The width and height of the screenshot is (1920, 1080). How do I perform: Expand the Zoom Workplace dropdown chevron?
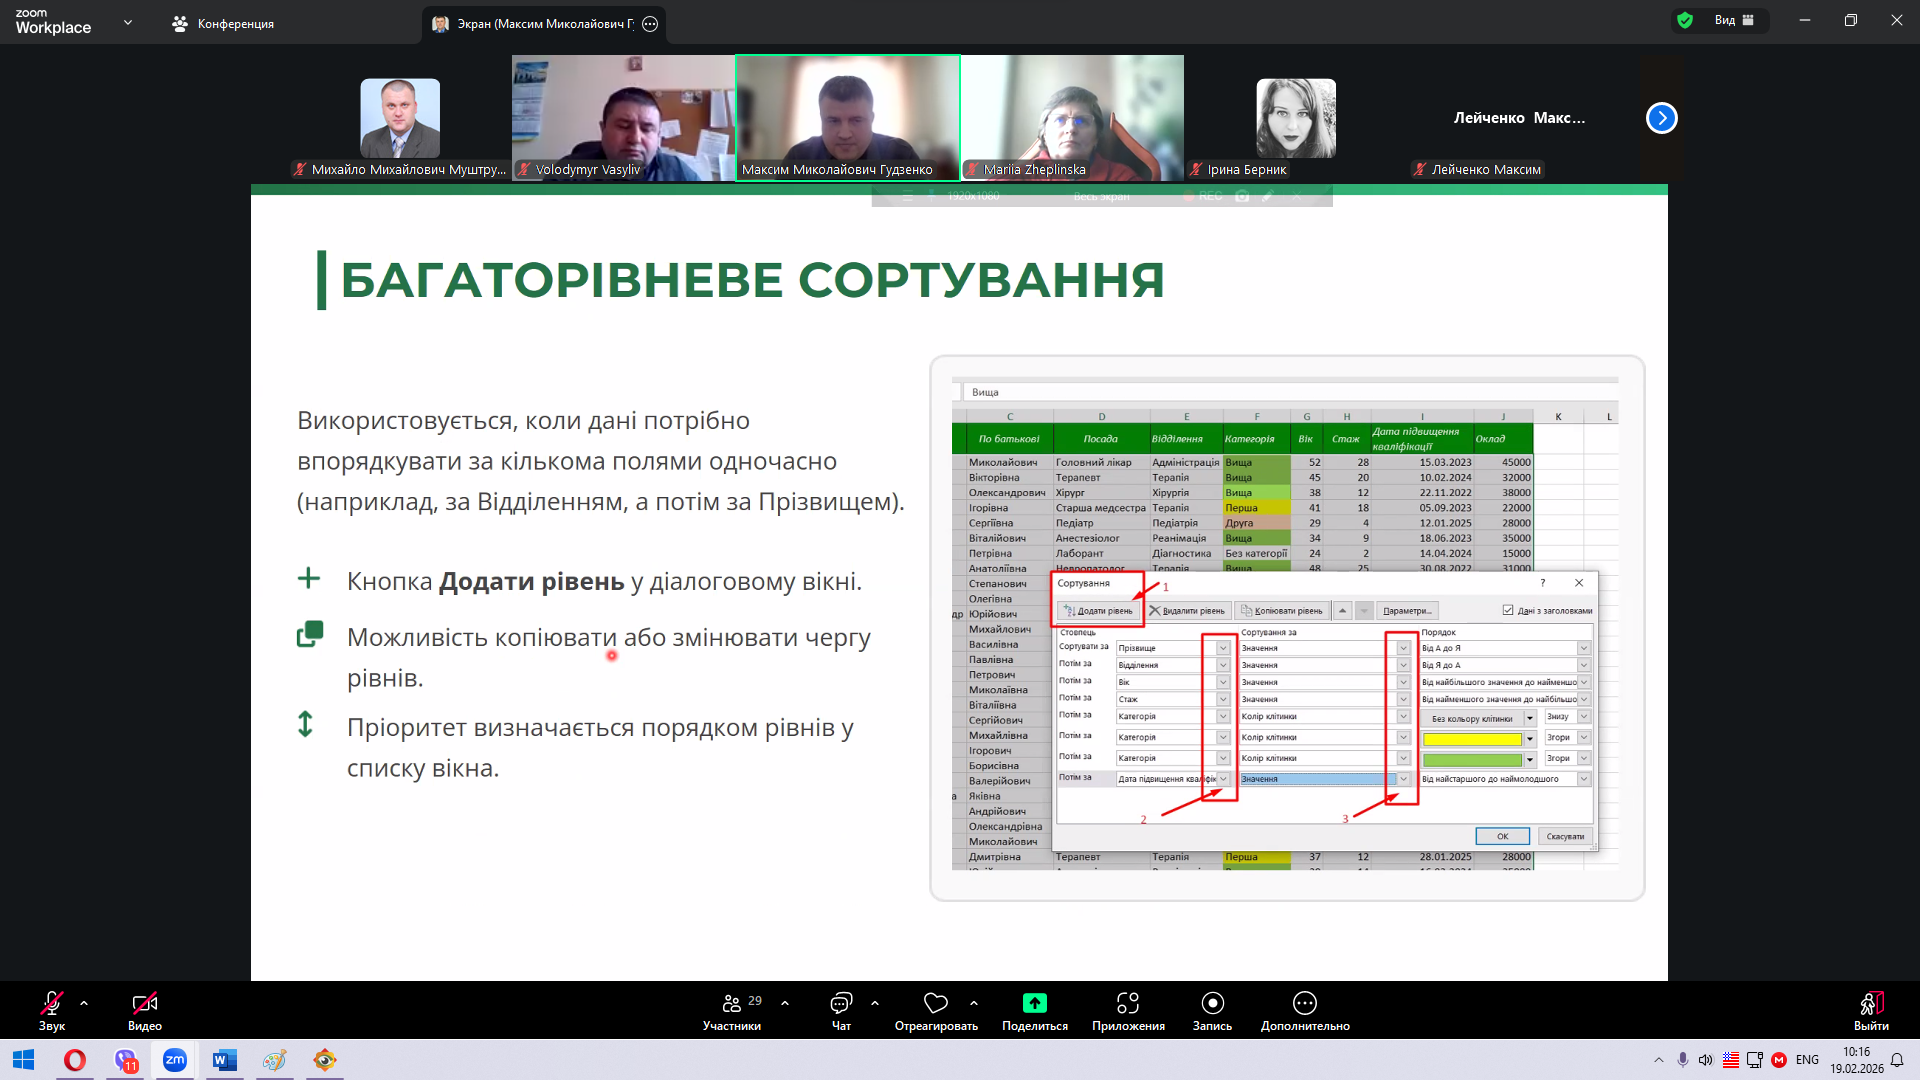128,22
